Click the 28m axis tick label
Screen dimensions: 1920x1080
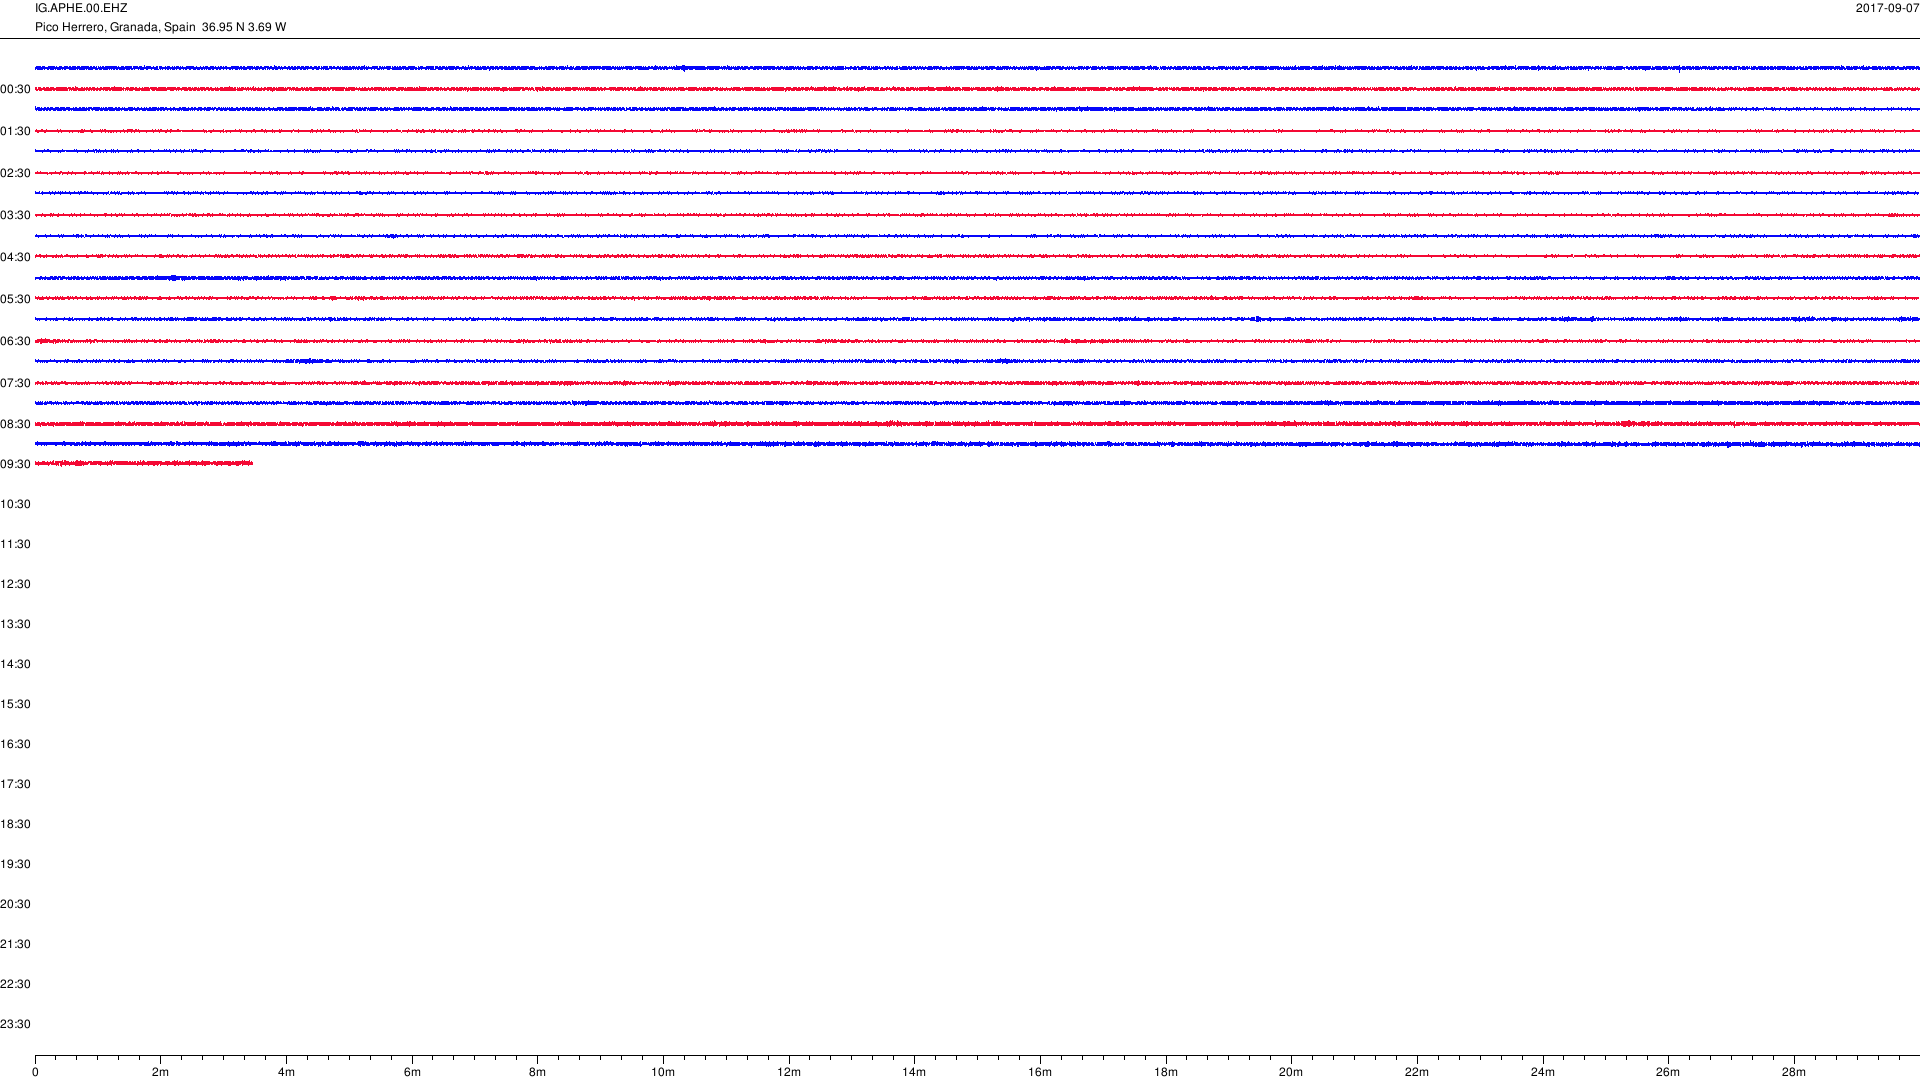pos(1794,1073)
